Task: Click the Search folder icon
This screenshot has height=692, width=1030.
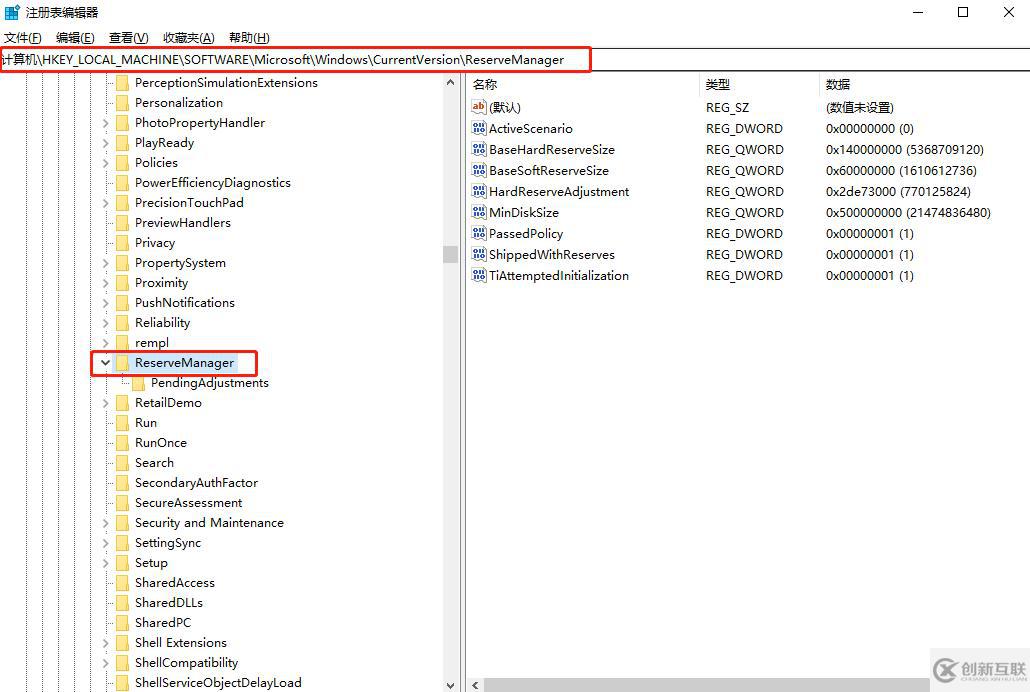Action: click(x=122, y=463)
